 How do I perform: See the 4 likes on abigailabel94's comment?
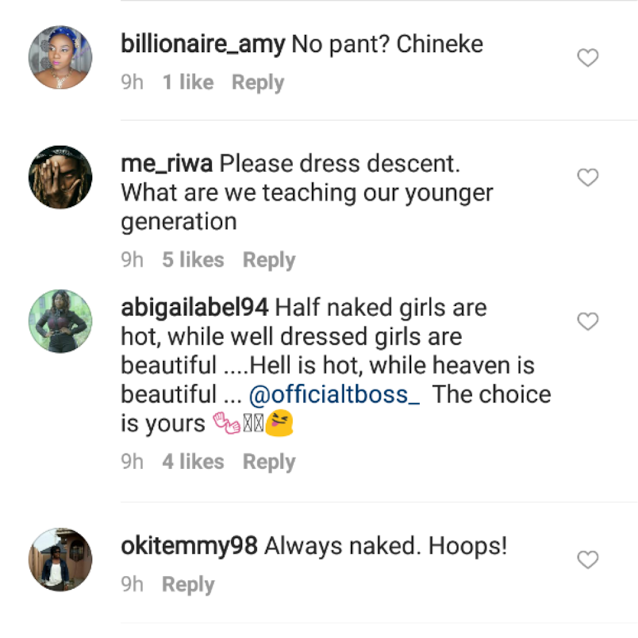coord(193,462)
